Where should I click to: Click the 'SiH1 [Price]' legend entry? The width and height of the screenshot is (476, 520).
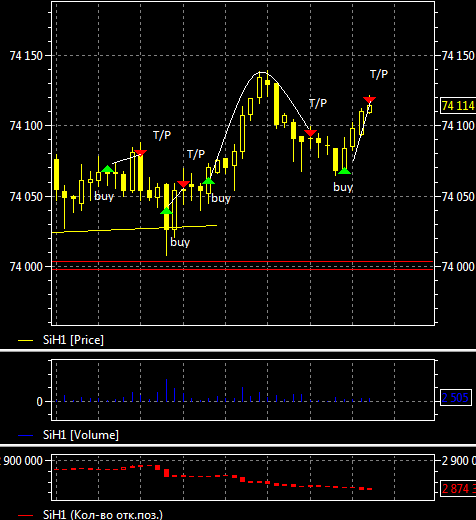[73, 340]
